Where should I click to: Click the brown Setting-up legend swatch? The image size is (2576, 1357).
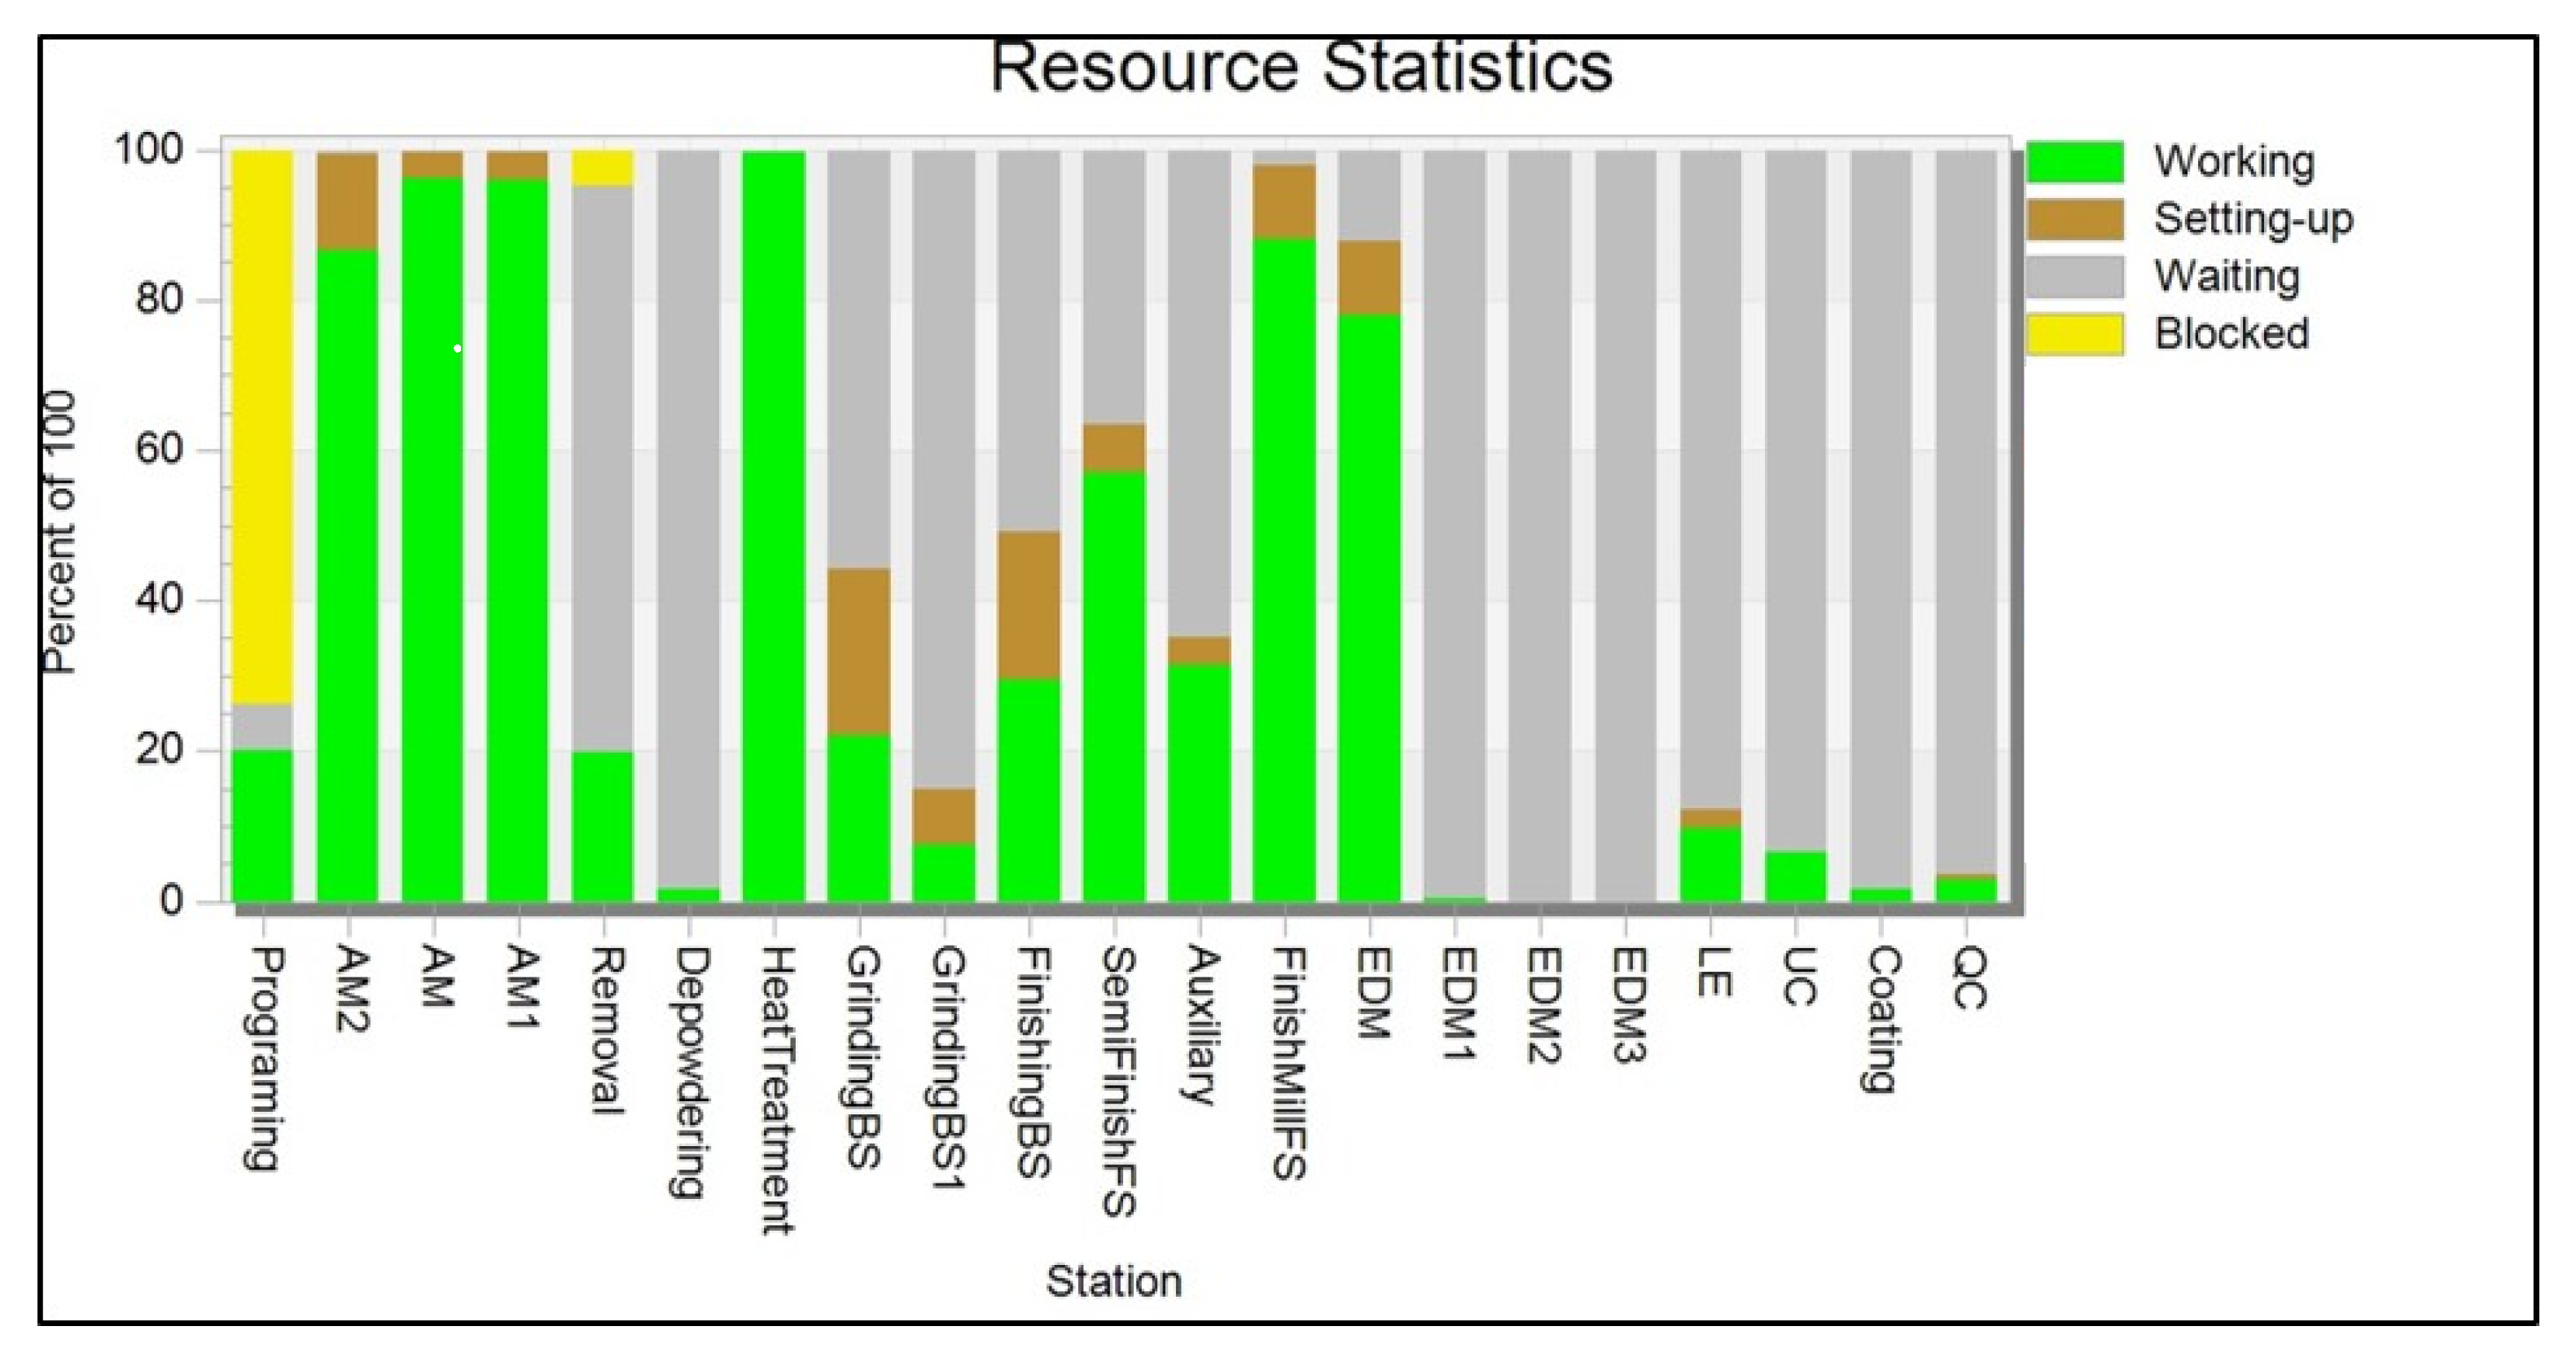click(x=2074, y=219)
